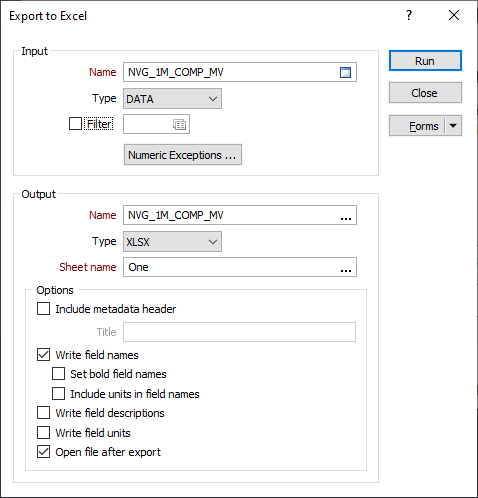The width and height of the screenshot is (478, 498).
Task: Open file browser icon in Input Name field
Action: pos(345,72)
